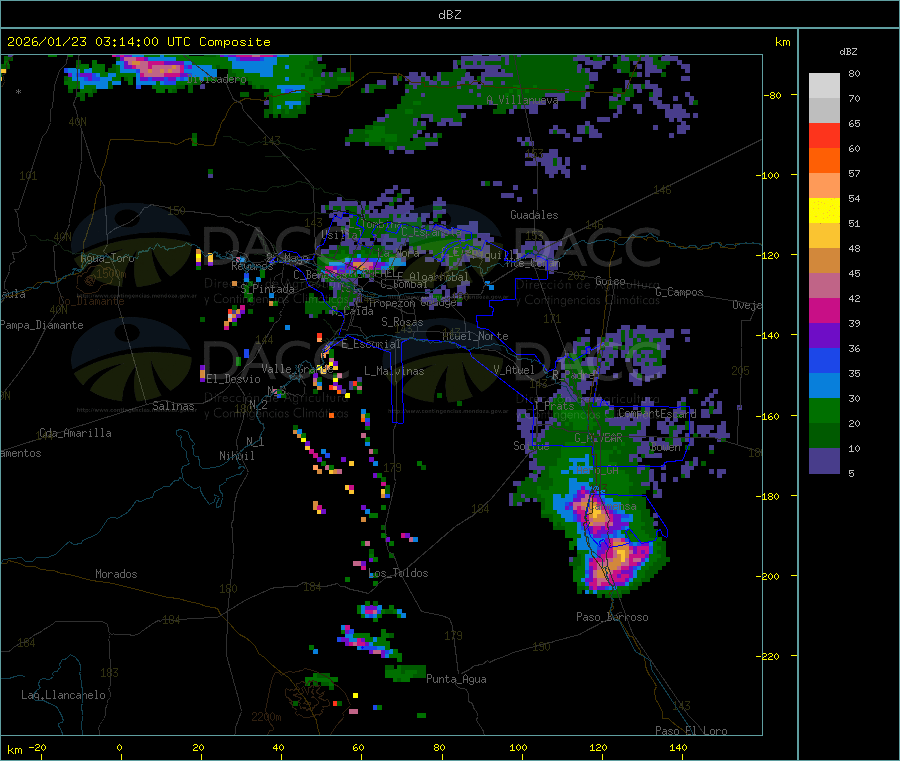Click the '2200m' elevation label near the volcano

pyautogui.click(x=266, y=717)
